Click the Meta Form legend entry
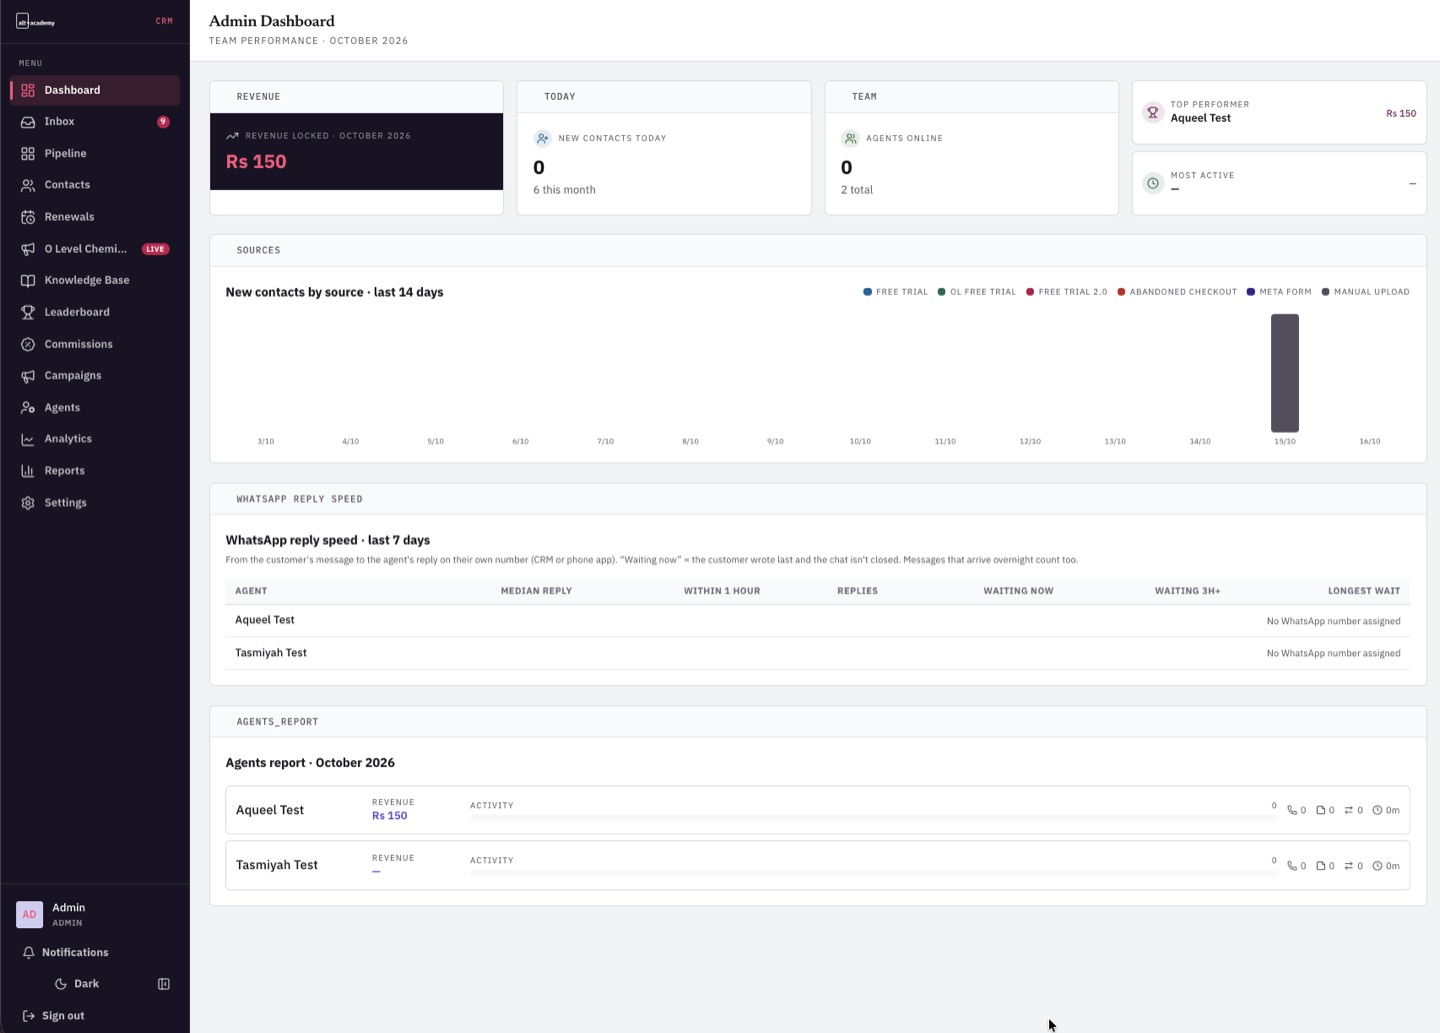This screenshot has width=1440, height=1033. coord(1278,292)
